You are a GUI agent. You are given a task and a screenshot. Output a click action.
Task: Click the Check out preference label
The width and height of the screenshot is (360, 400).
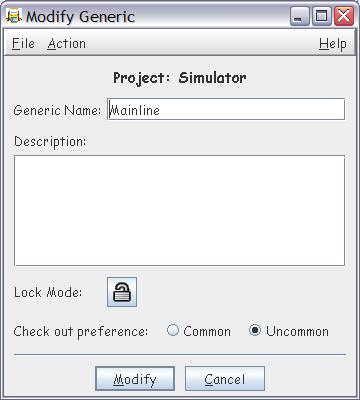pyautogui.click(x=81, y=332)
